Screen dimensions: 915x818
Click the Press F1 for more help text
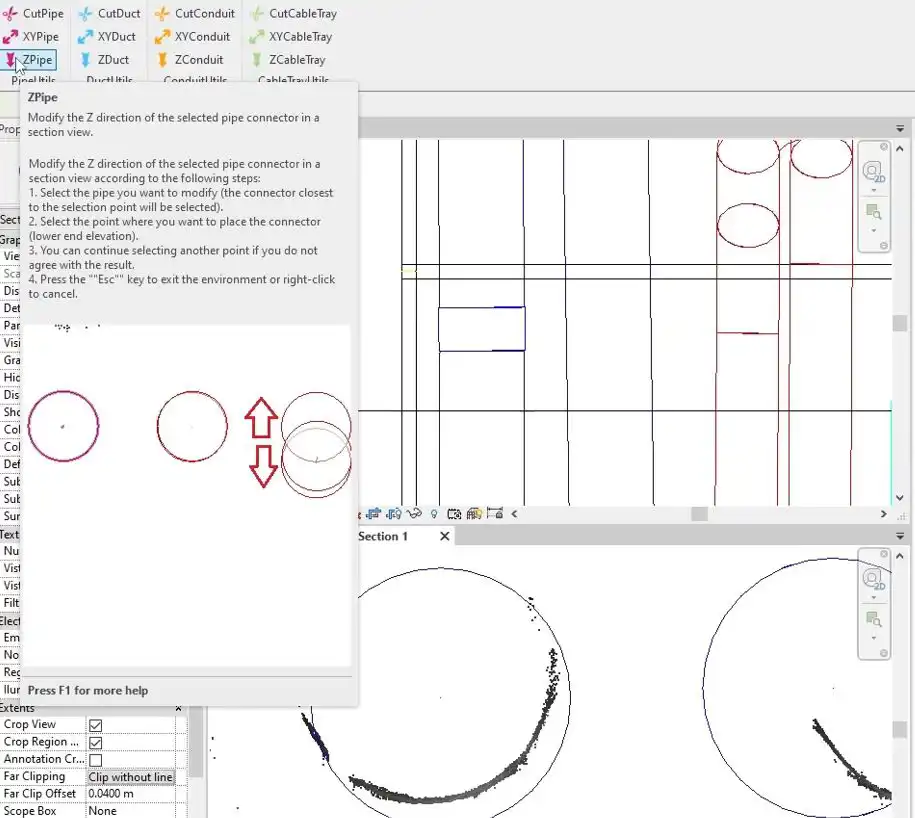[x=88, y=690]
